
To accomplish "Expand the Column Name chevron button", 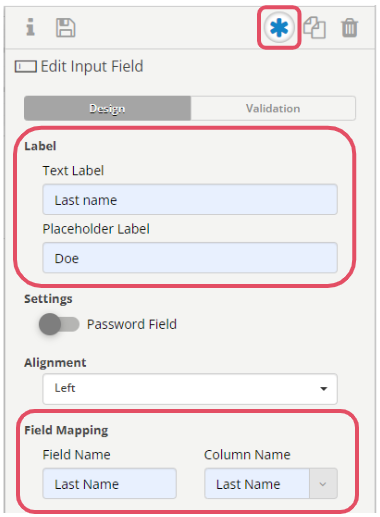I will (323, 484).
